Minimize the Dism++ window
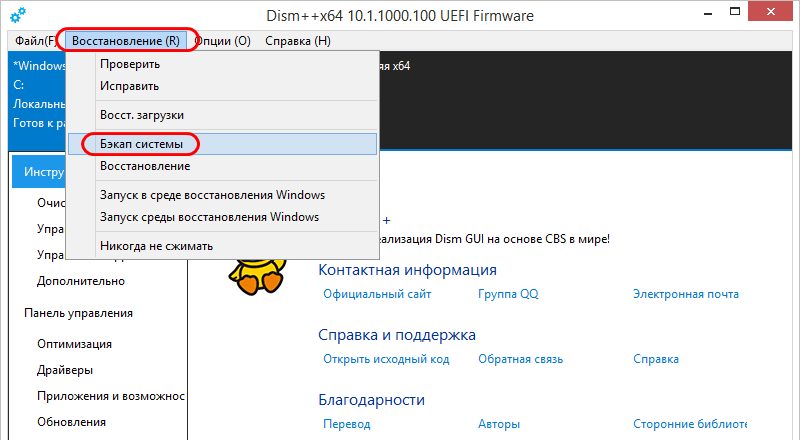The height and width of the screenshot is (440, 800). [x=708, y=13]
